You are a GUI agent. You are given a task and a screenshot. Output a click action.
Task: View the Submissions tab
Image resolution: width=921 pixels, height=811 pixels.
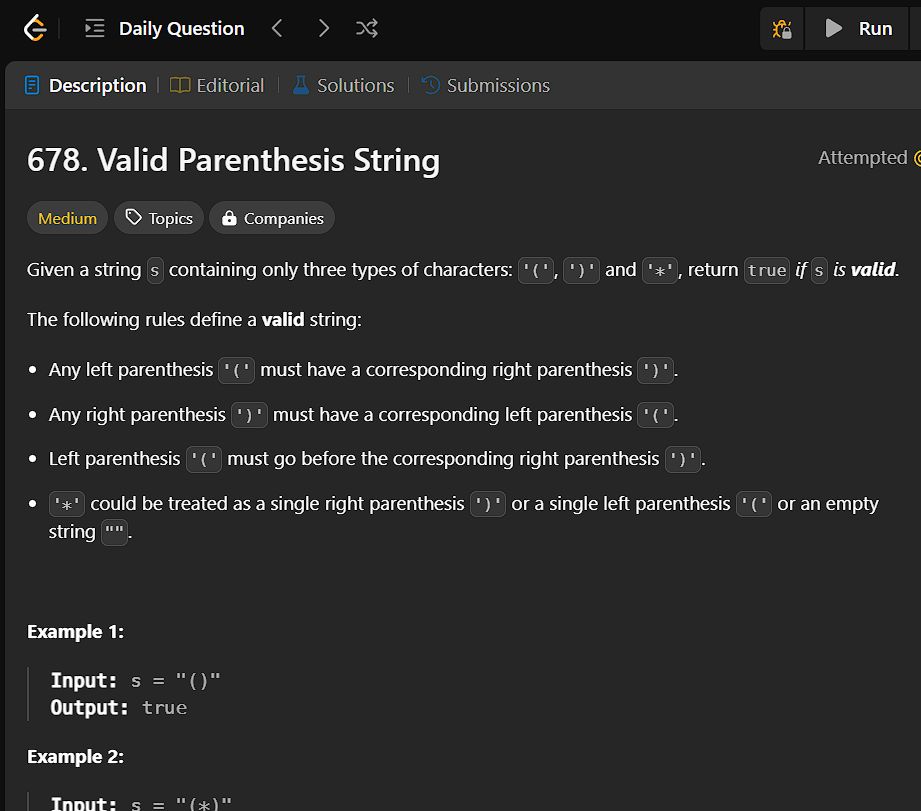pos(485,86)
